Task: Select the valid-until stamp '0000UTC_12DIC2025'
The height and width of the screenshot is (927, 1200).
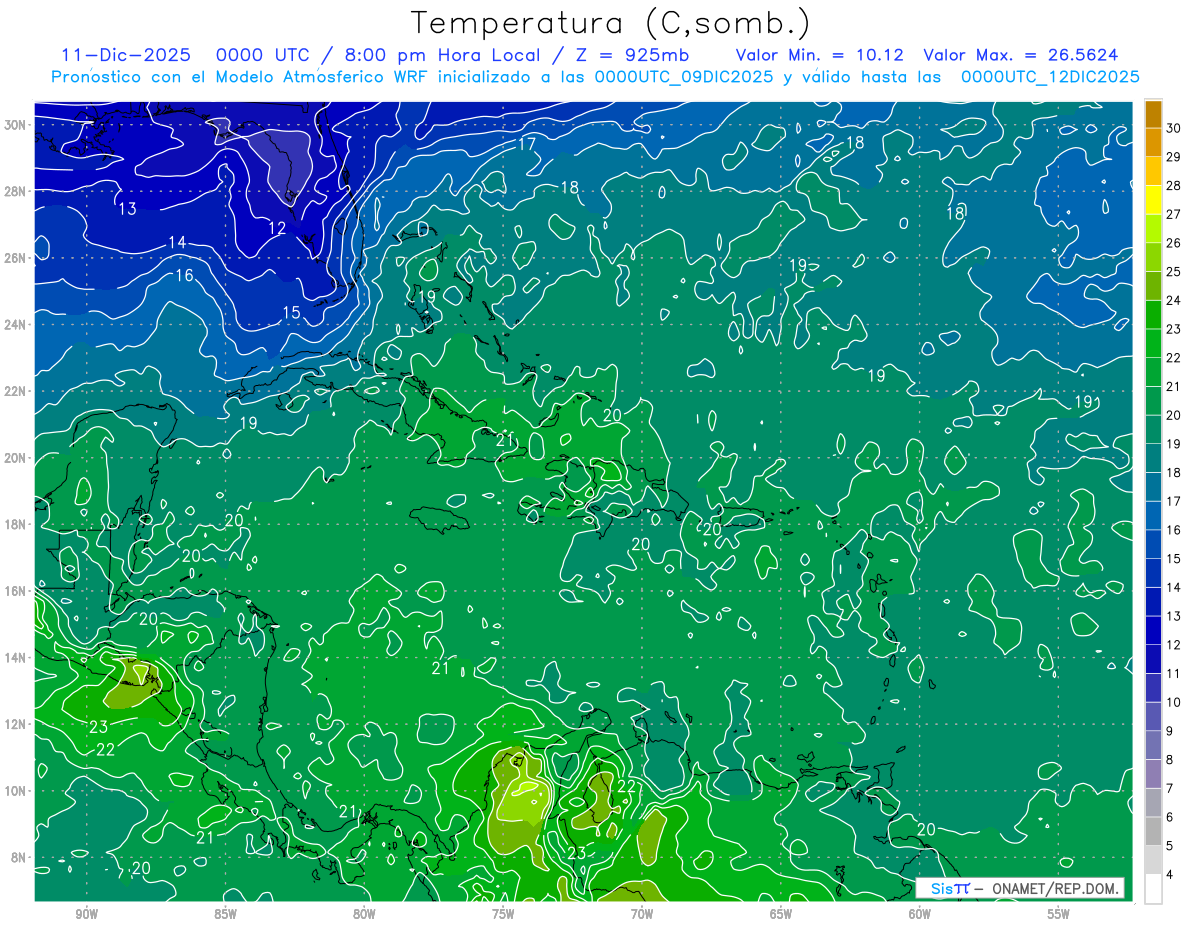Action: click(x=1050, y=77)
